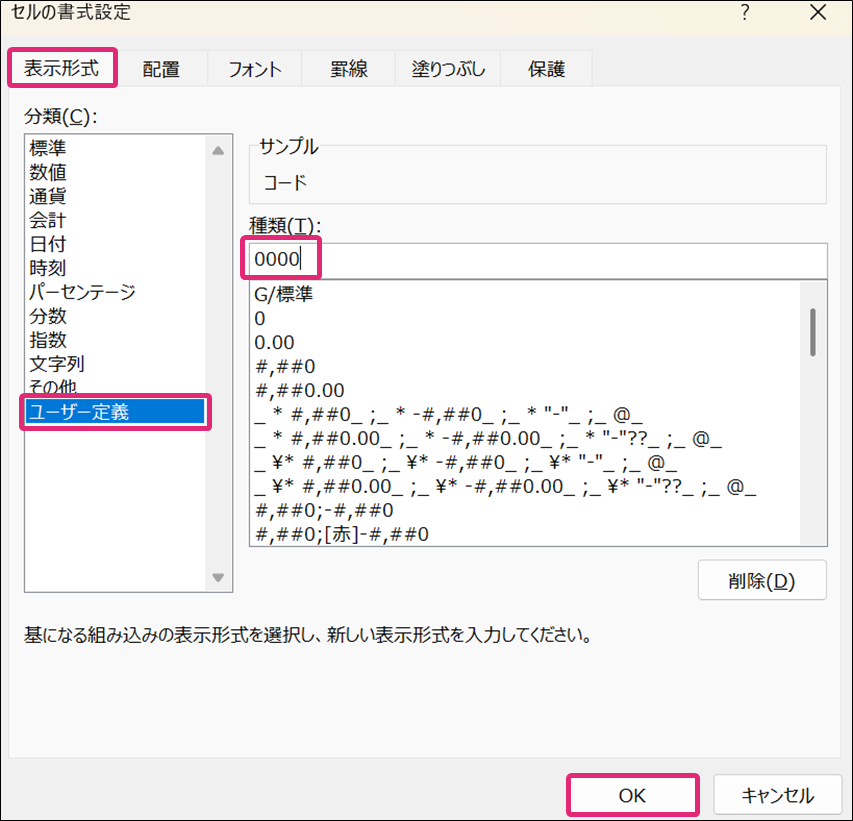Select パーセンテージ in the 分類 list
Image resolution: width=853 pixels, height=821 pixels.
pos(82,292)
